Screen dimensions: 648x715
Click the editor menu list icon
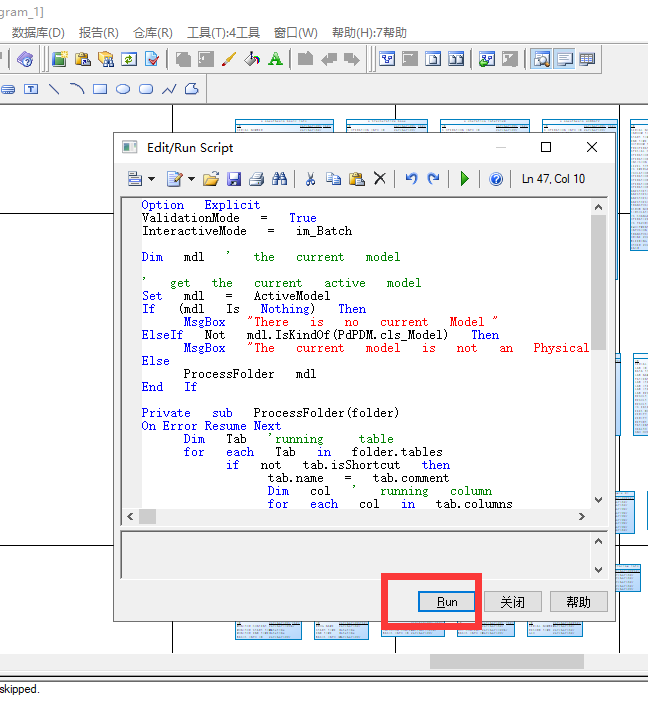[x=135, y=179]
